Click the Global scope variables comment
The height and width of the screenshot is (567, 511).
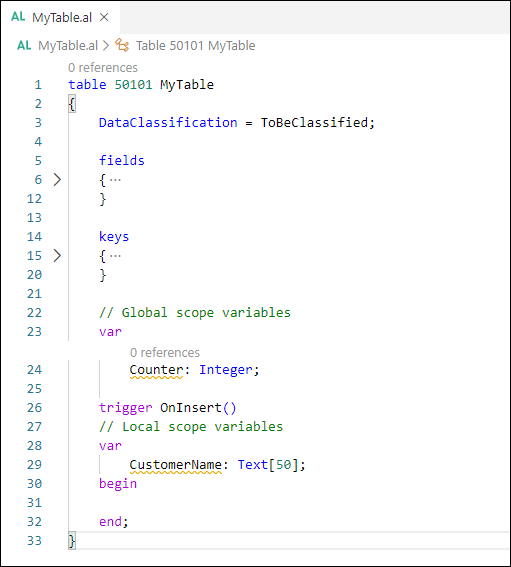(x=195, y=313)
